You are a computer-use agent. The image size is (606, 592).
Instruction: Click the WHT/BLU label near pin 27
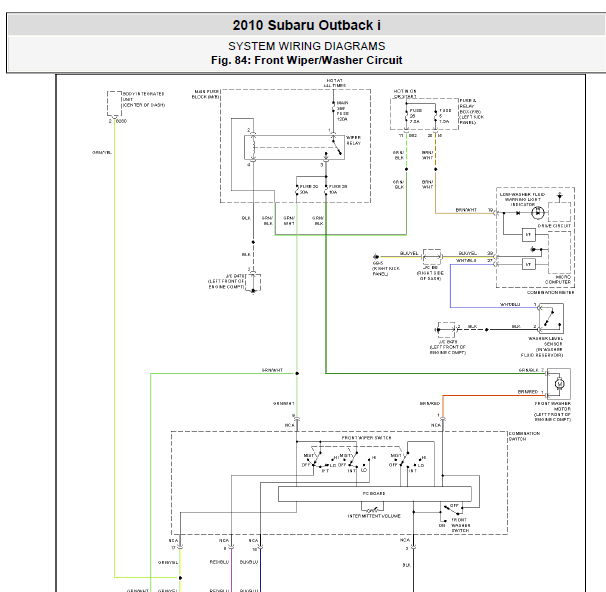point(466,260)
